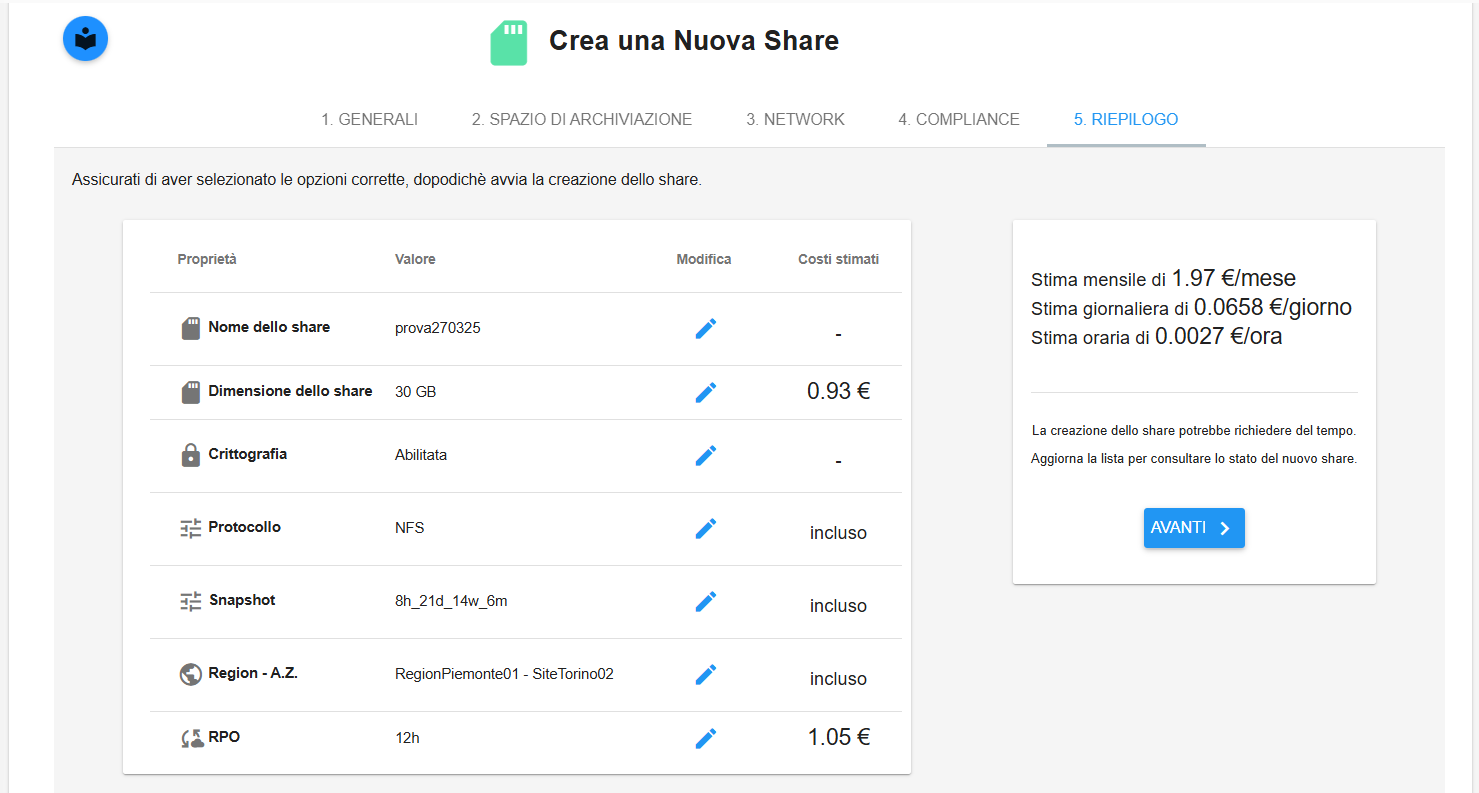Click the card icon beside Nome dello share
1479x793 pixels.
(191, 328)
